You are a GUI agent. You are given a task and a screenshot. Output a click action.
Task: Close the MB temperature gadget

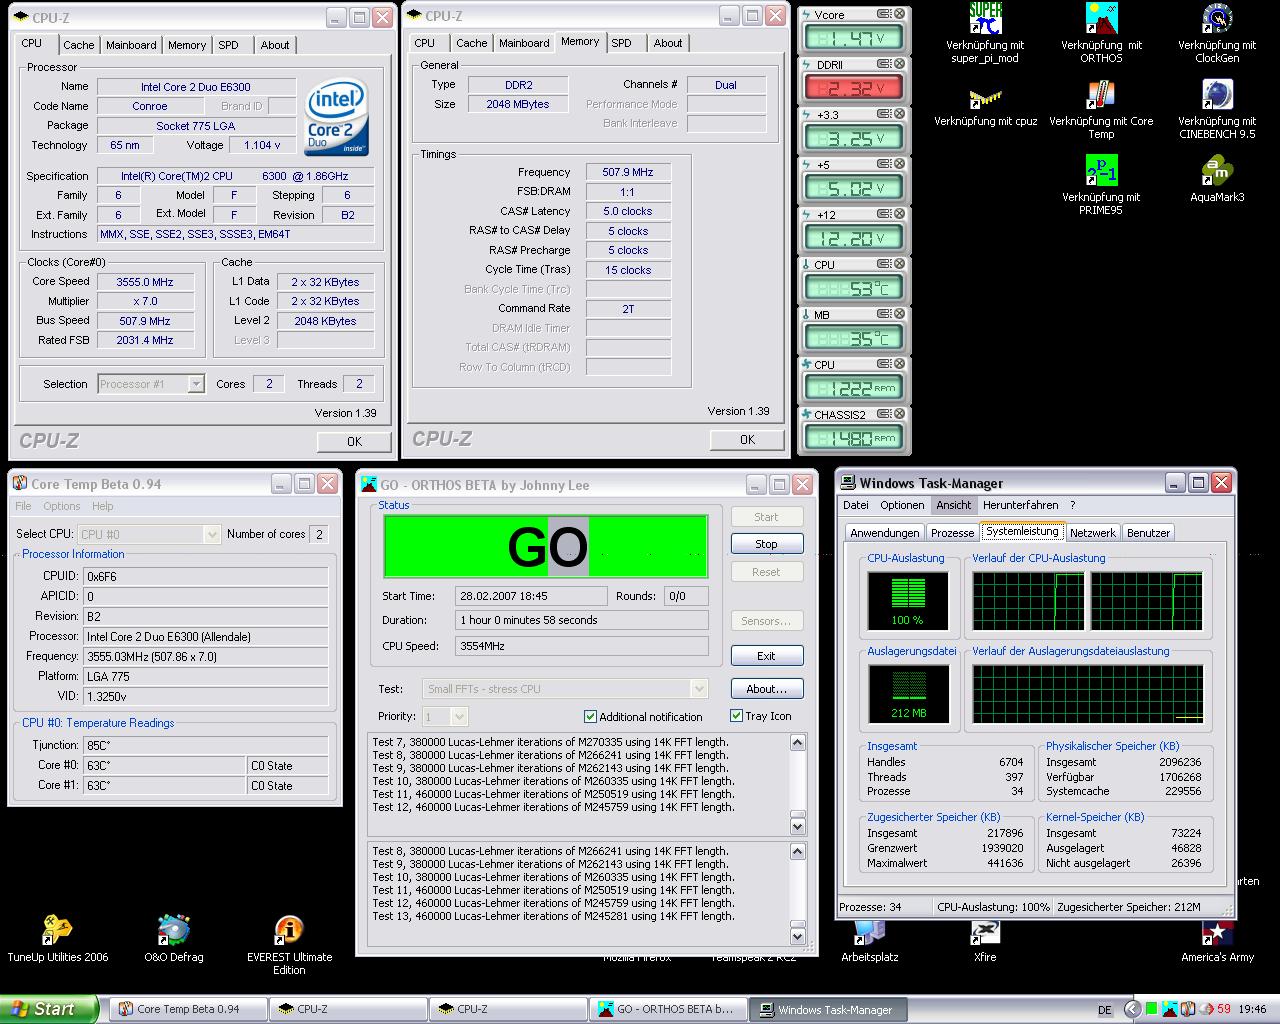point(899,314)
